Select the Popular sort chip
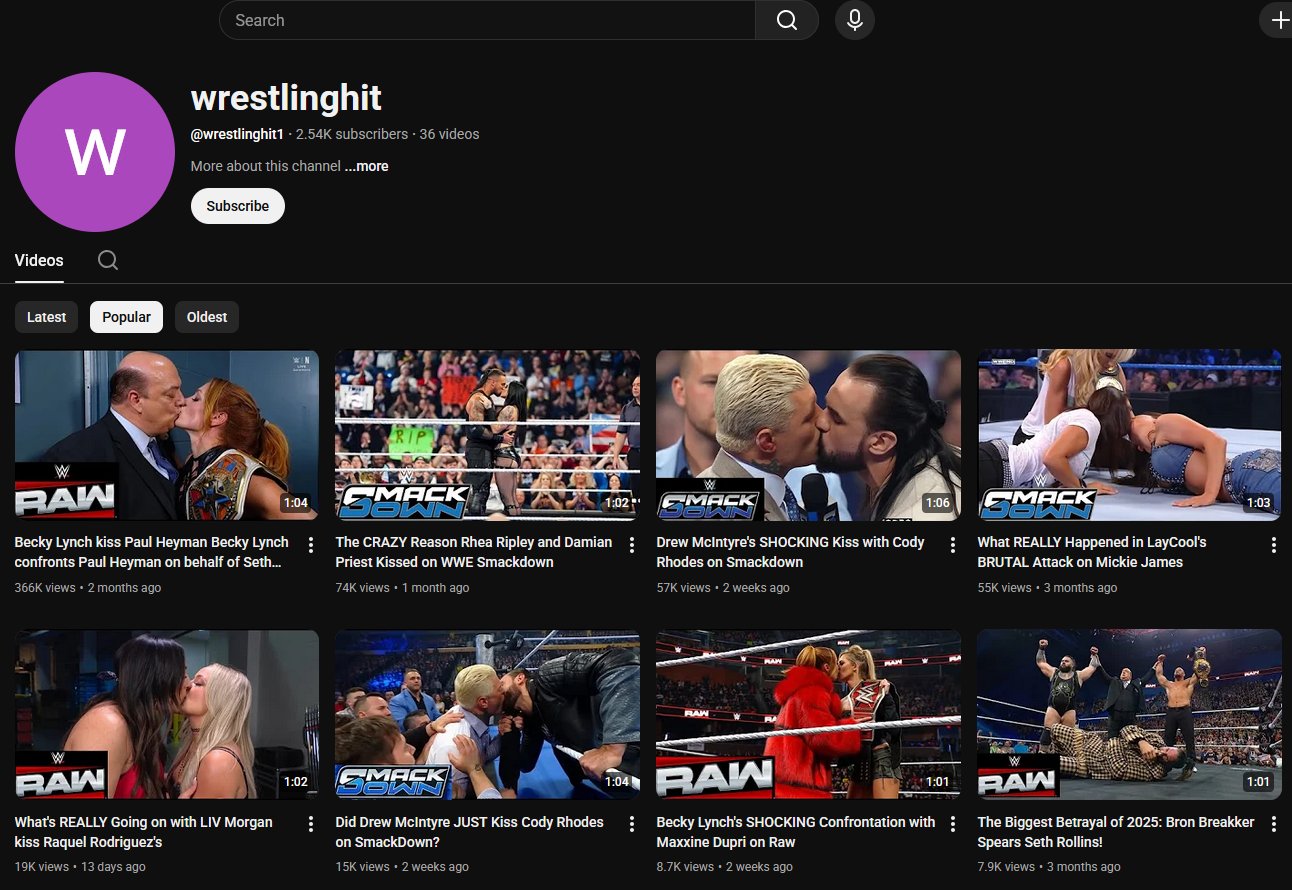 point(127,317)
